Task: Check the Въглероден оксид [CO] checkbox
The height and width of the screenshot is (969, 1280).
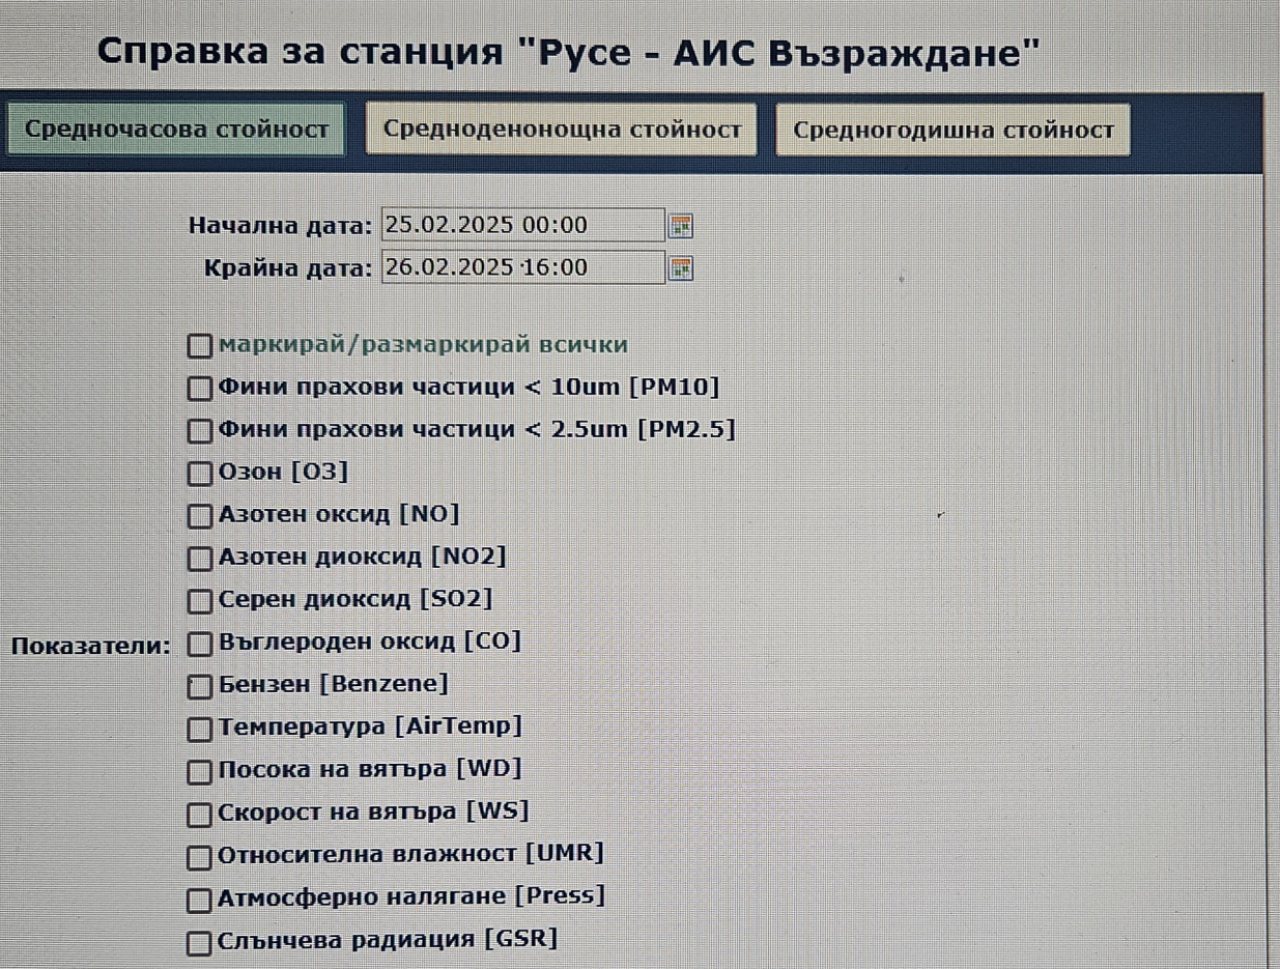Action: tap(200, 643)
